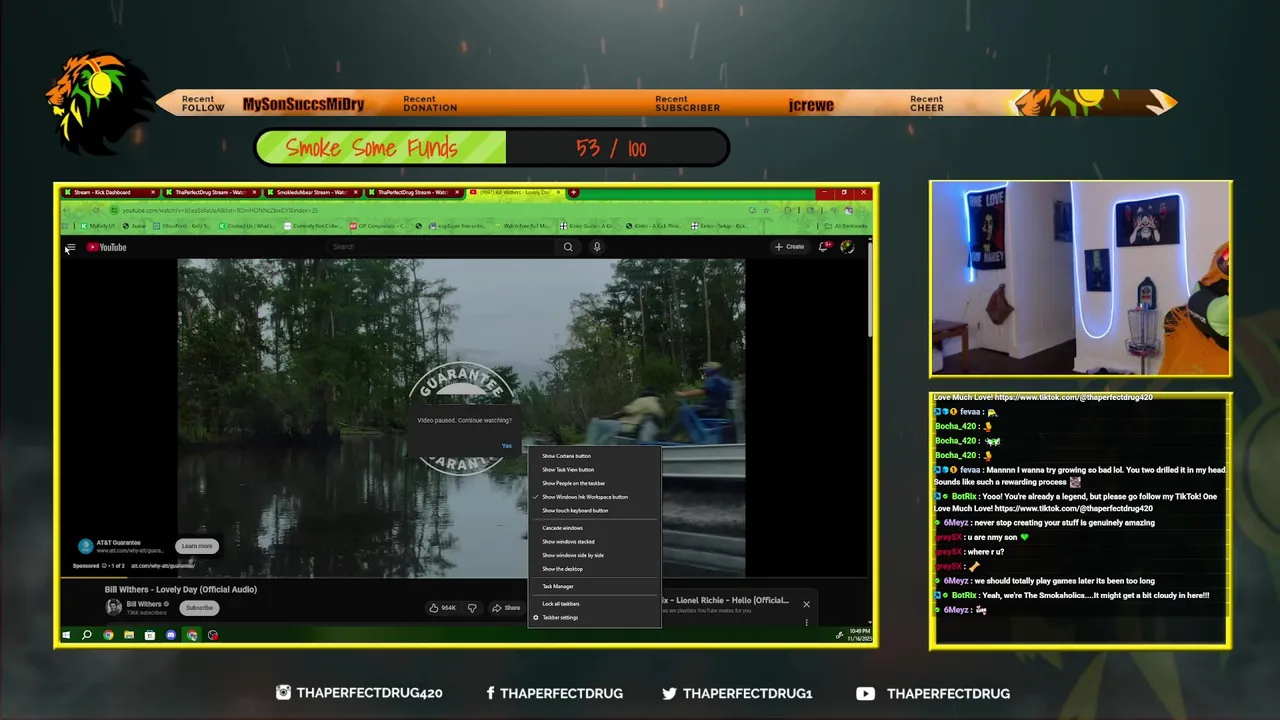Uncheck Show Windows Ink Workspace button
The height and width of the screenshot is (720, 1280).
tap(594, 497)
